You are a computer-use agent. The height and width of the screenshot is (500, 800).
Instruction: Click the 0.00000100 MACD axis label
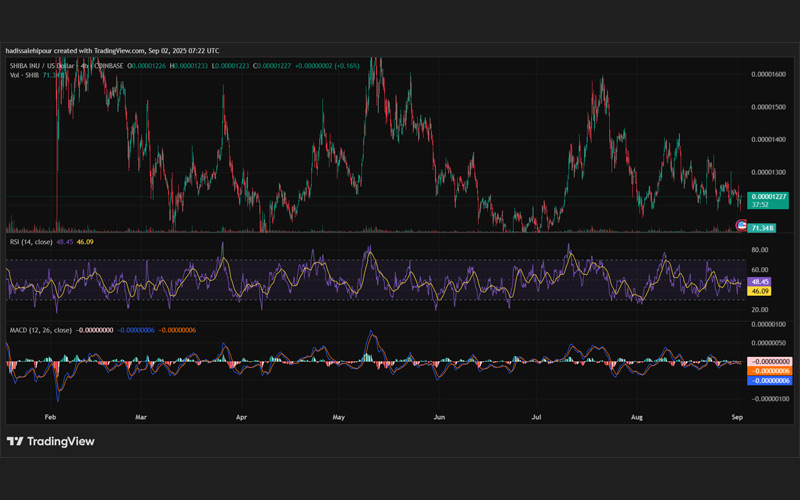coord(768,324)
